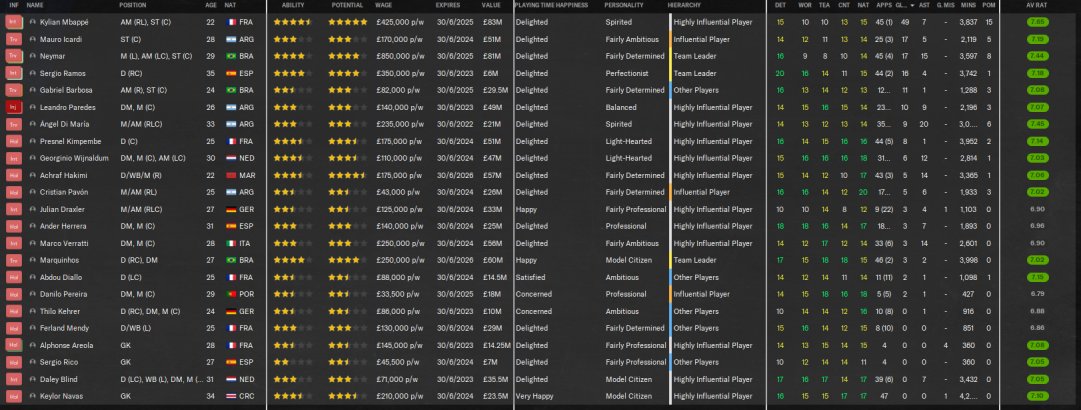Open Ferland Mendy's player name link

(63, 328)
